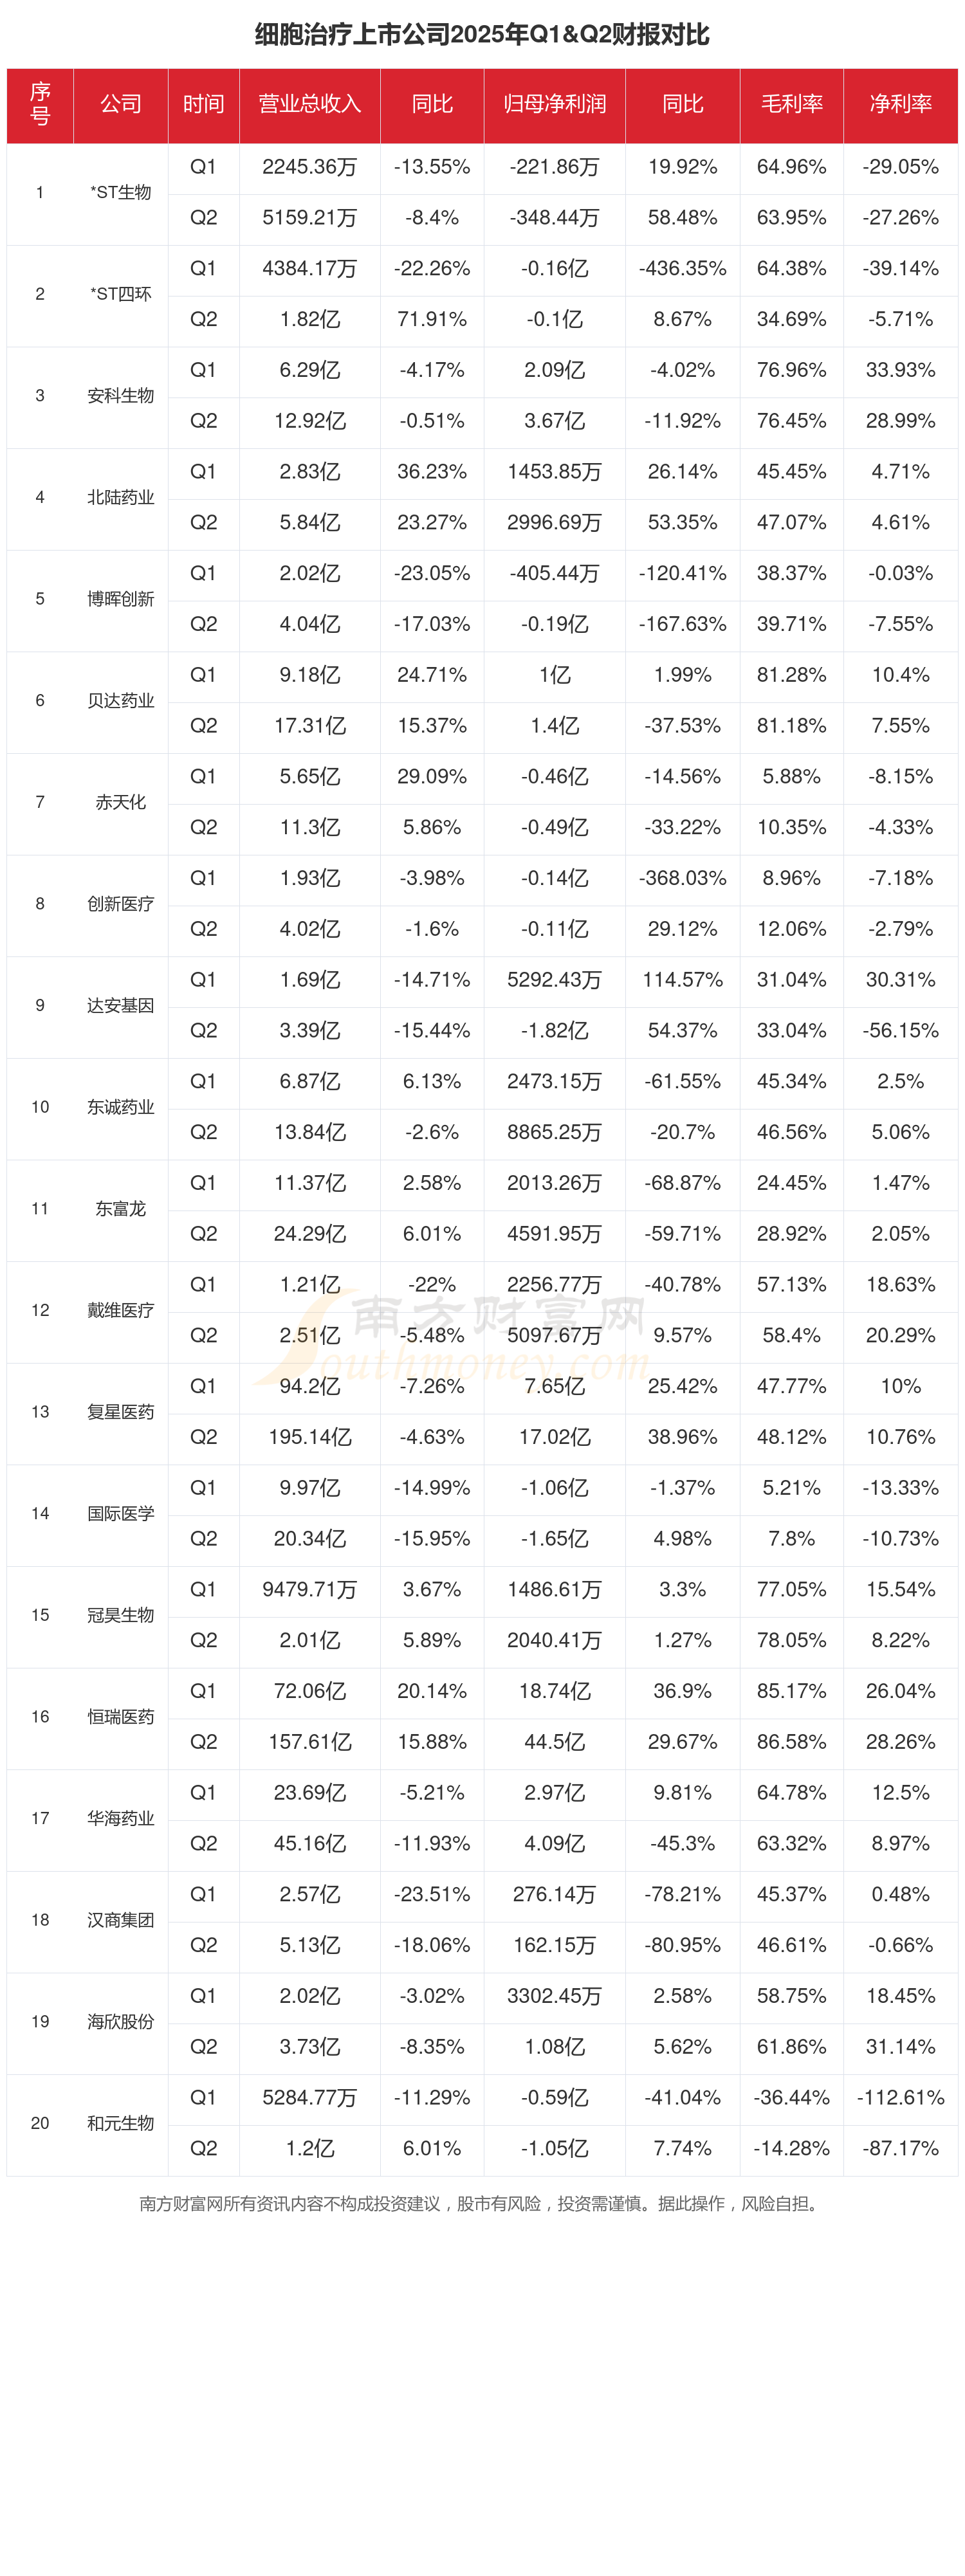965x2576 pixels.
Task: Click the disclaimer text at table bottom
Action: click(482, 2204)
